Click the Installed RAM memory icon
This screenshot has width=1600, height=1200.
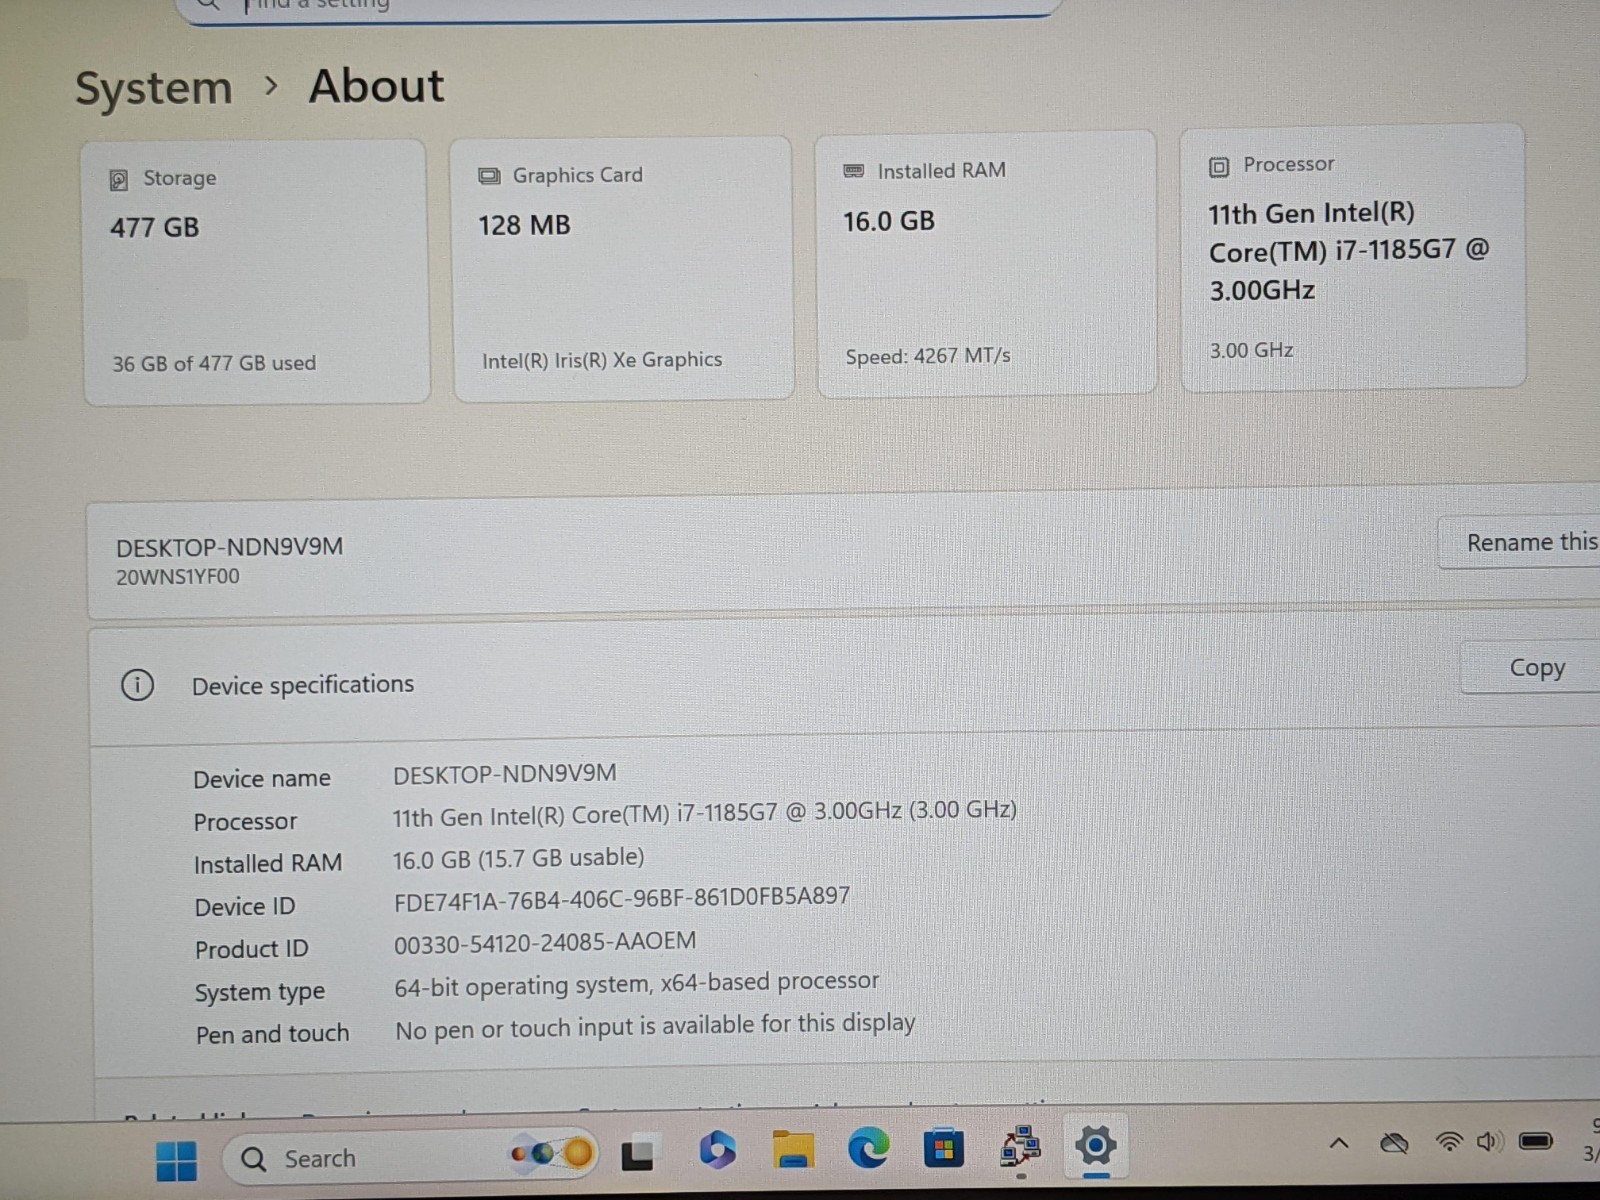point(854,171)
